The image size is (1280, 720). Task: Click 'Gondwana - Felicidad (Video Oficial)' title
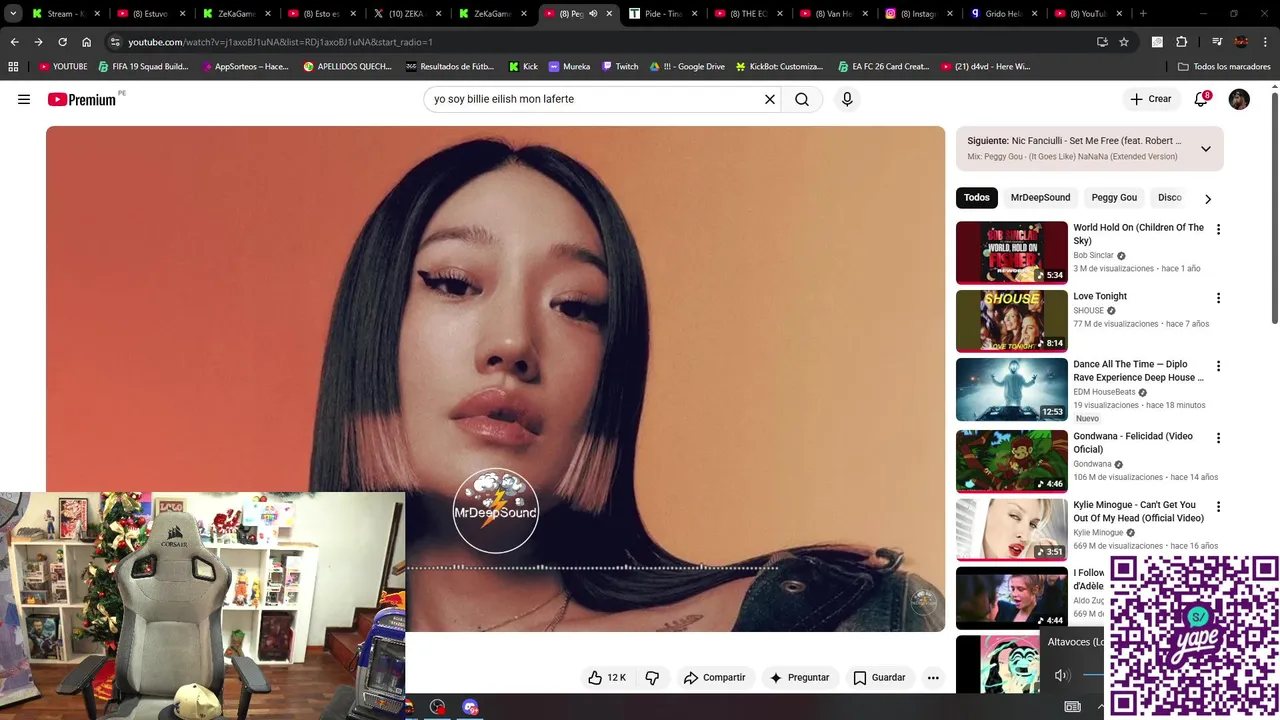(1133, 443)
